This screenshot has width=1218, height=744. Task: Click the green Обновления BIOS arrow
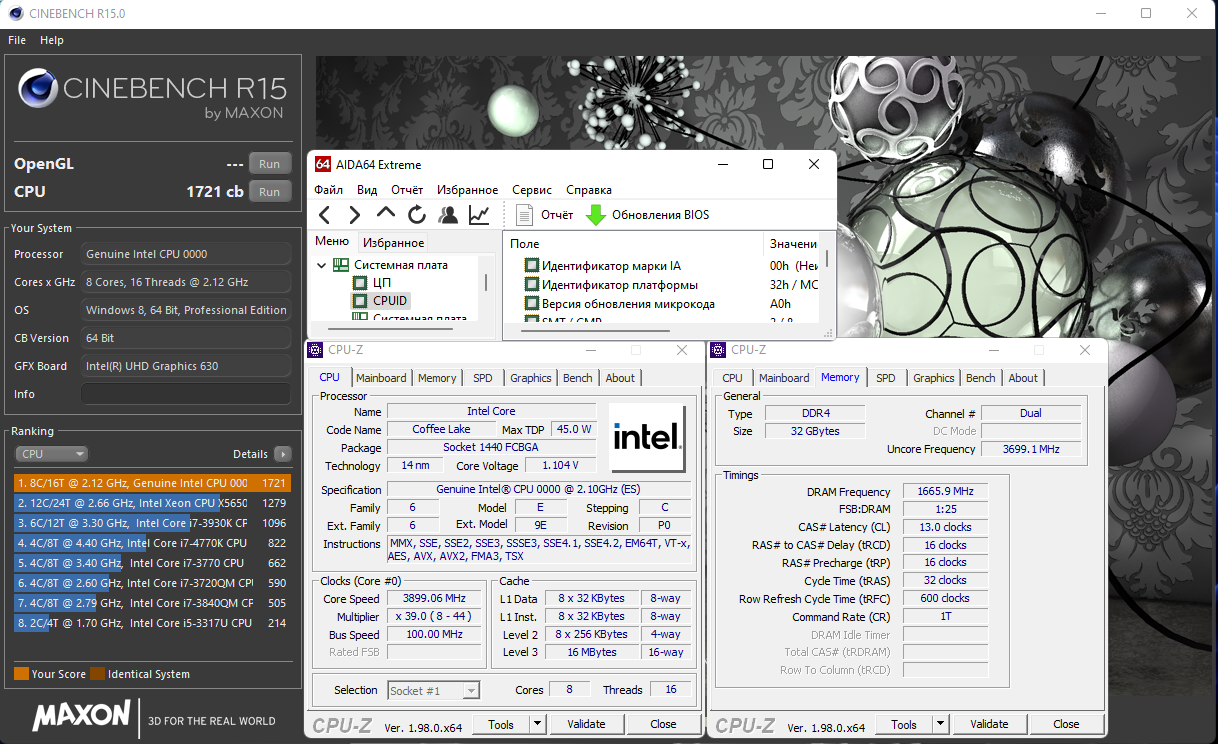[596, 215]
